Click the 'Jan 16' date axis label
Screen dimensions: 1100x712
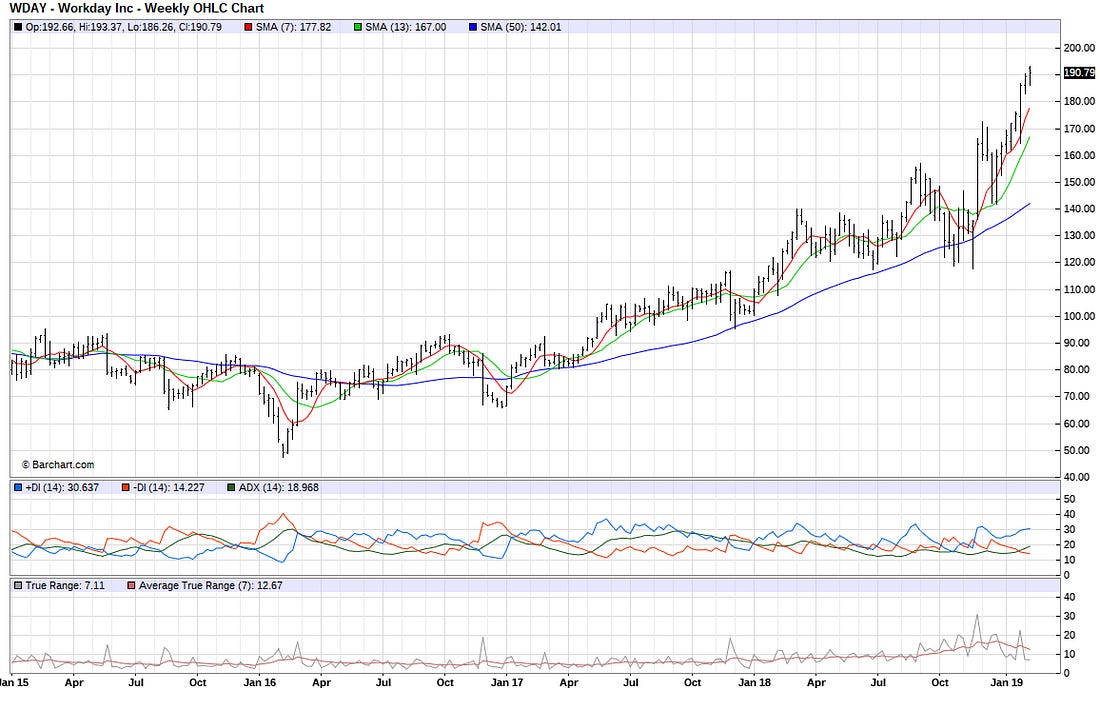tap(260, 682)
